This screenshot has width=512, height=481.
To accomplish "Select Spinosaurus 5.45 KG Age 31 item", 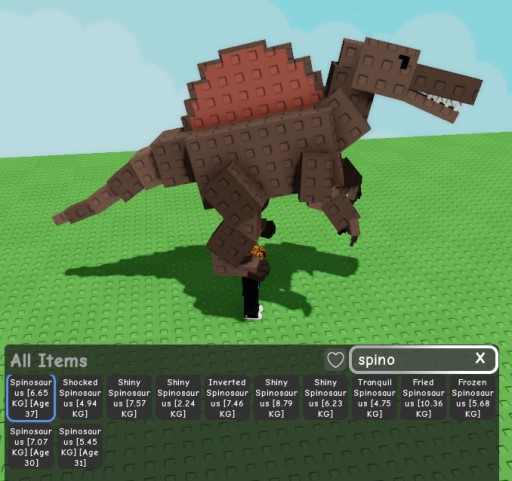I will (80, 447).
